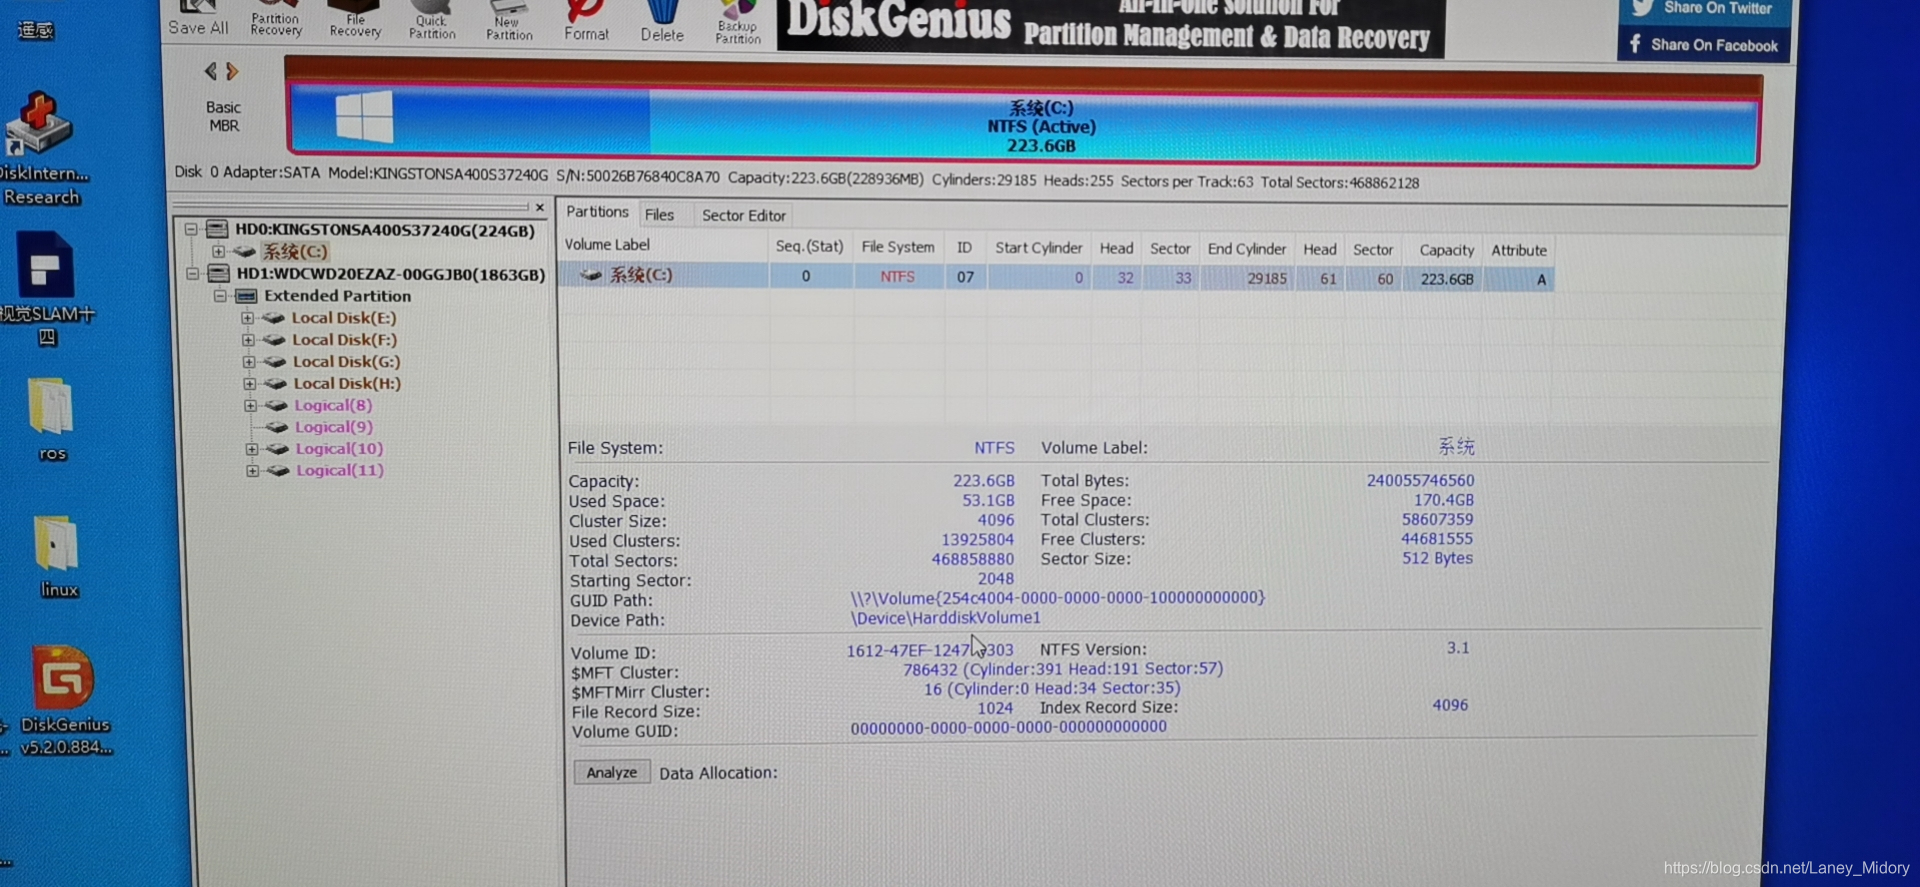The height and width of the screenshot is (887, 1920).
Task: Expand the Logical(11) partition node
Action: tap(252, 471)
